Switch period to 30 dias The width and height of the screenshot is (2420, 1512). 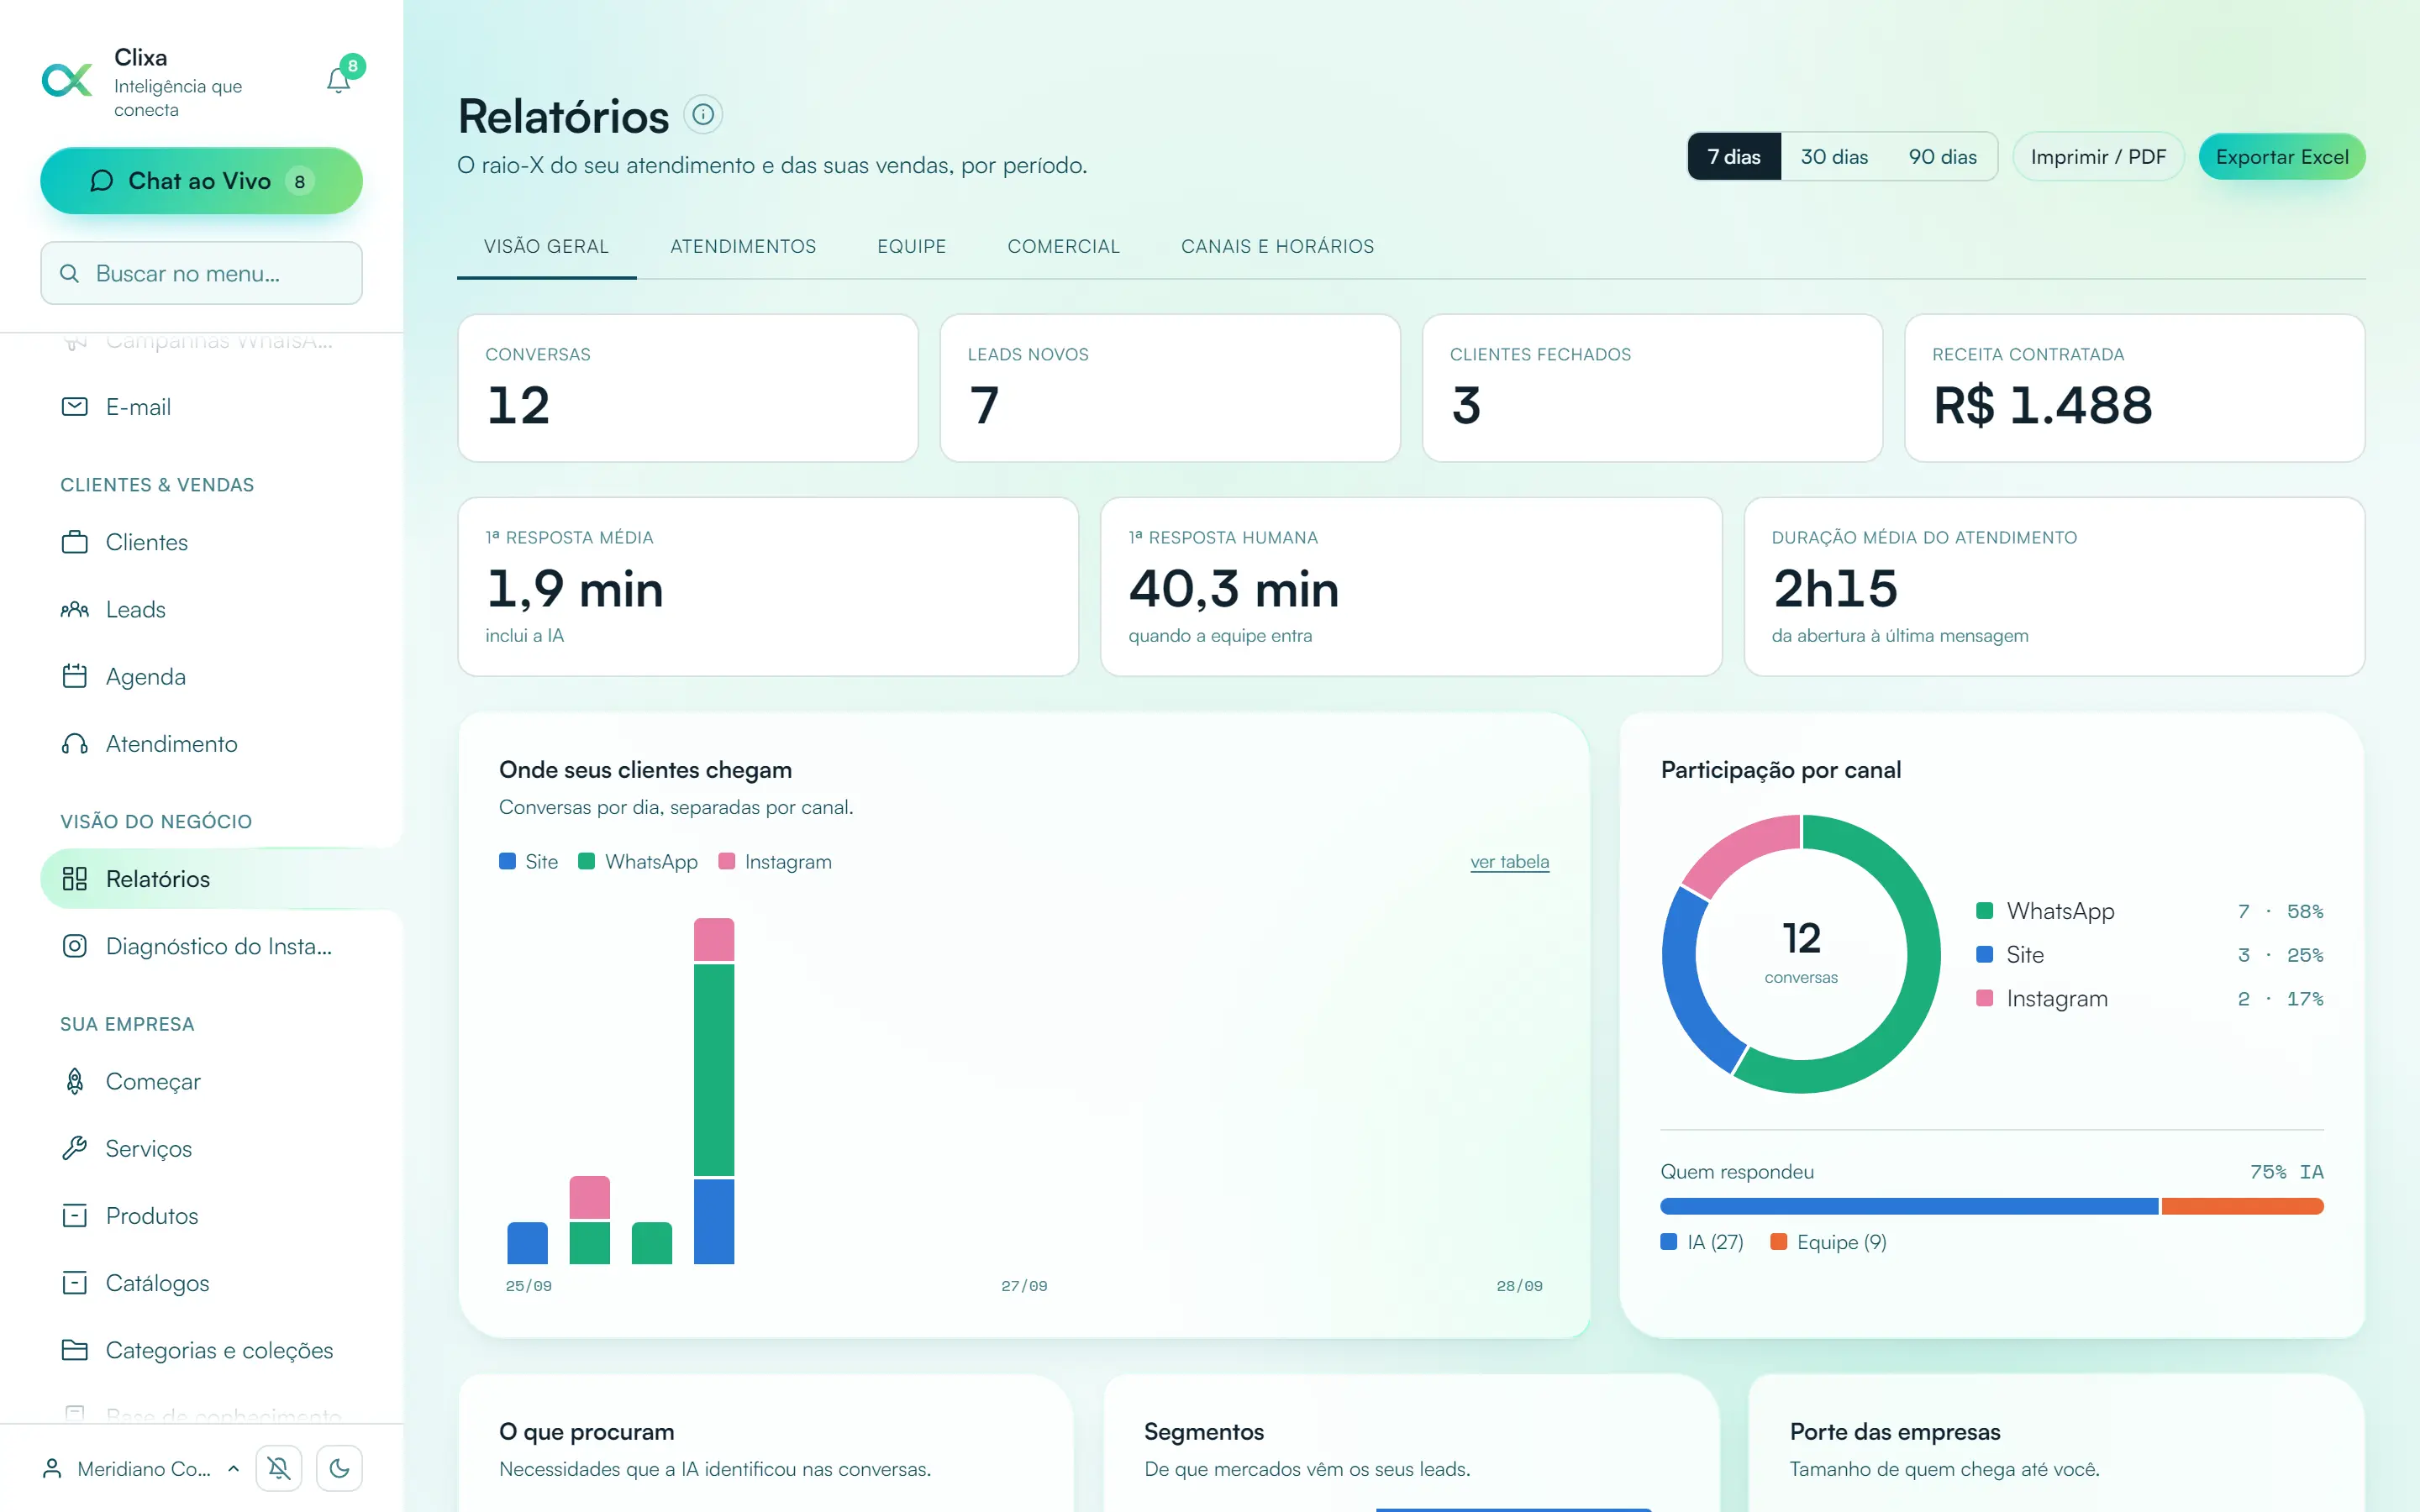[x=1834, y=157]
